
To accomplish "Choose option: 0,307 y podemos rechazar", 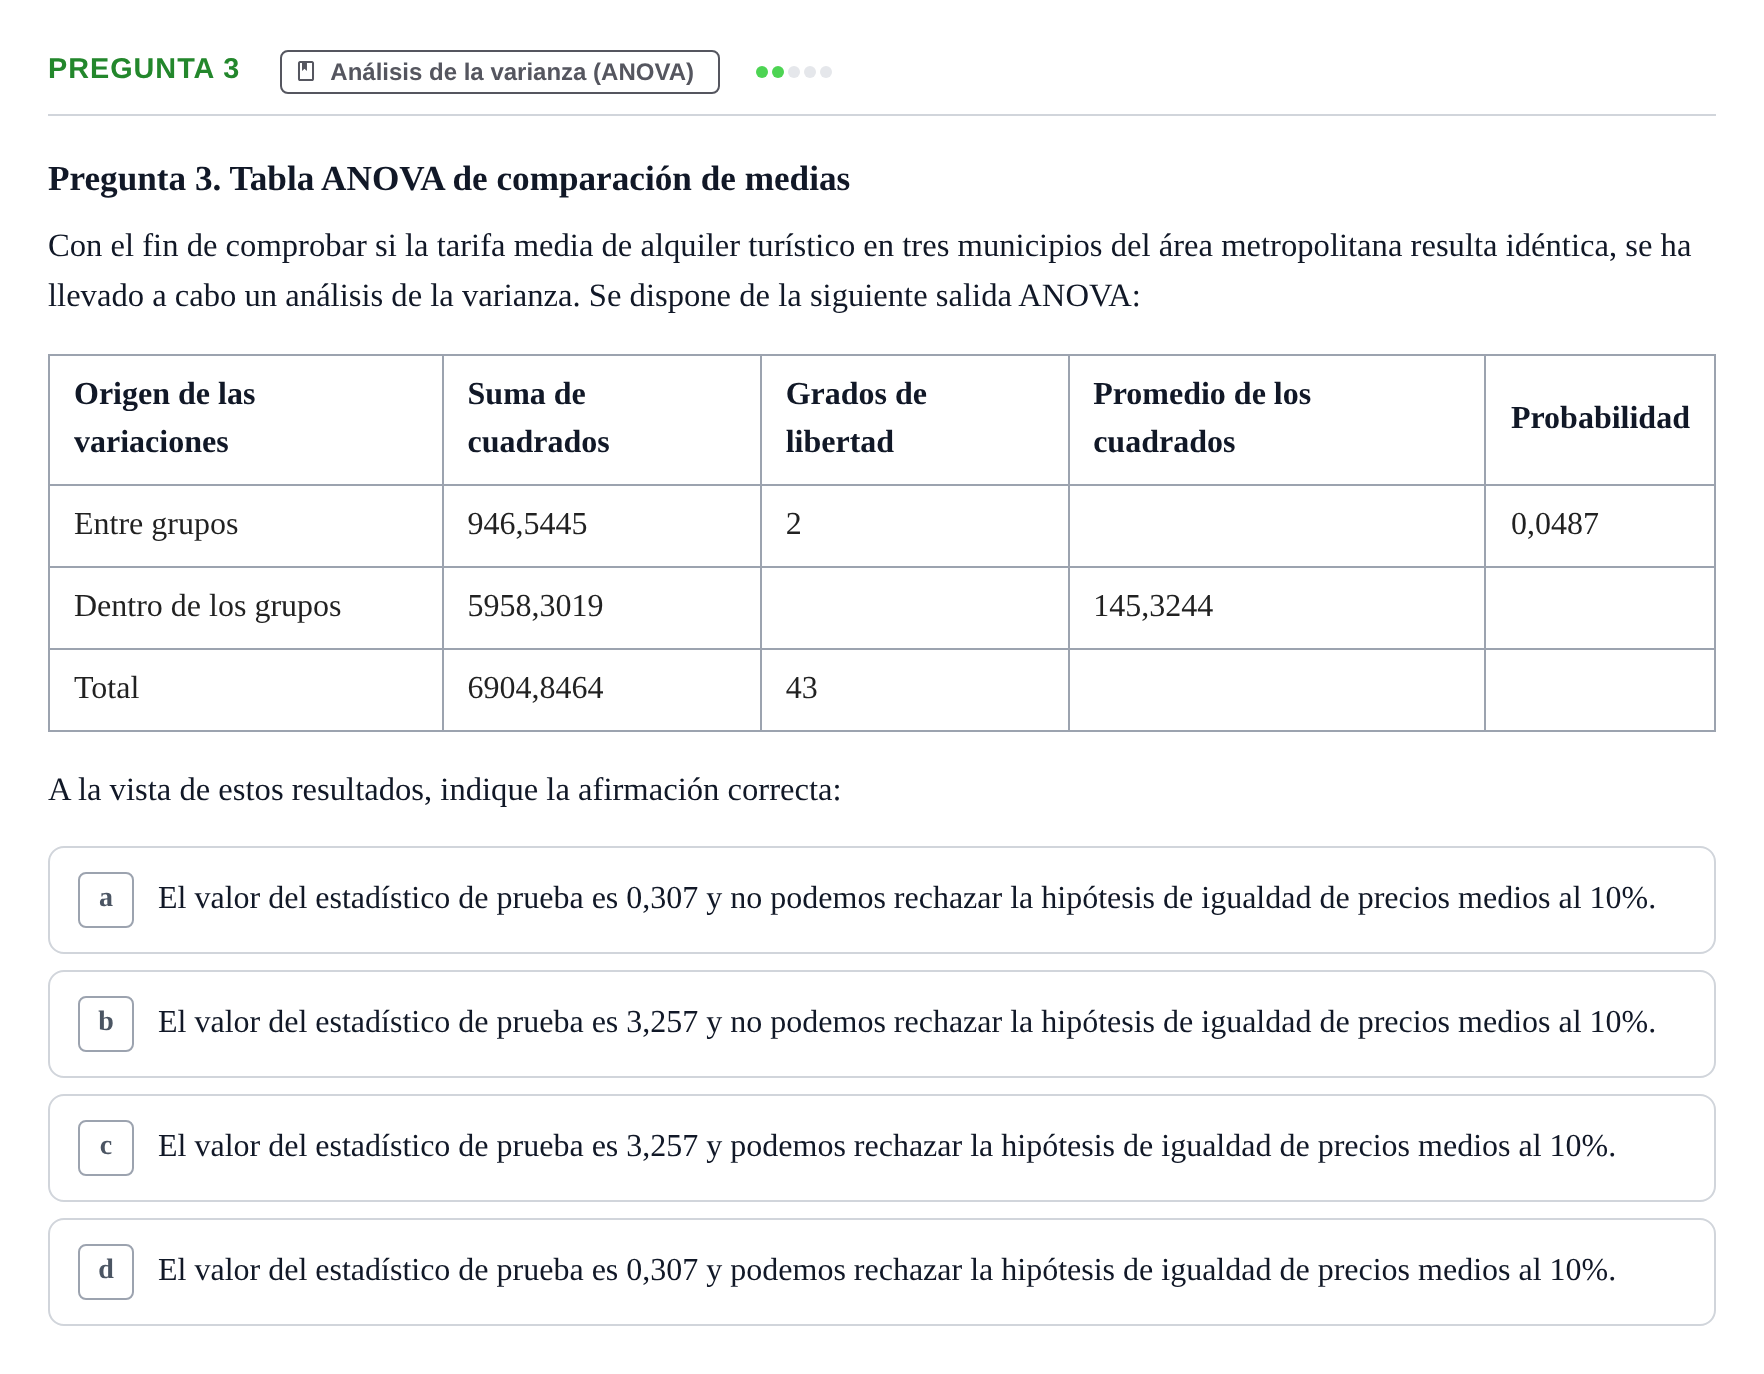I will 881,1272.
